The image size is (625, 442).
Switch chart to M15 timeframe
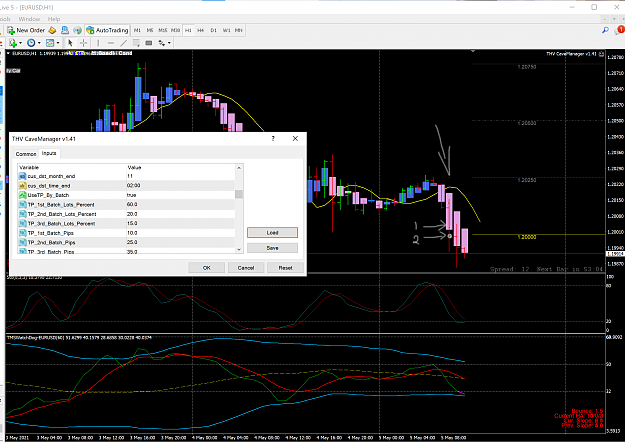click(163, 30)
